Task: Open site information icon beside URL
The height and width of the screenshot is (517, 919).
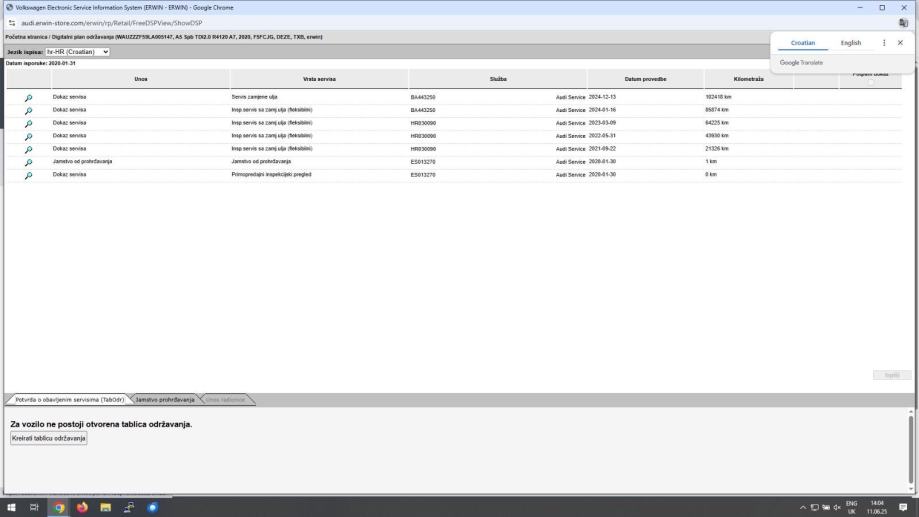Action: [12, 23]
